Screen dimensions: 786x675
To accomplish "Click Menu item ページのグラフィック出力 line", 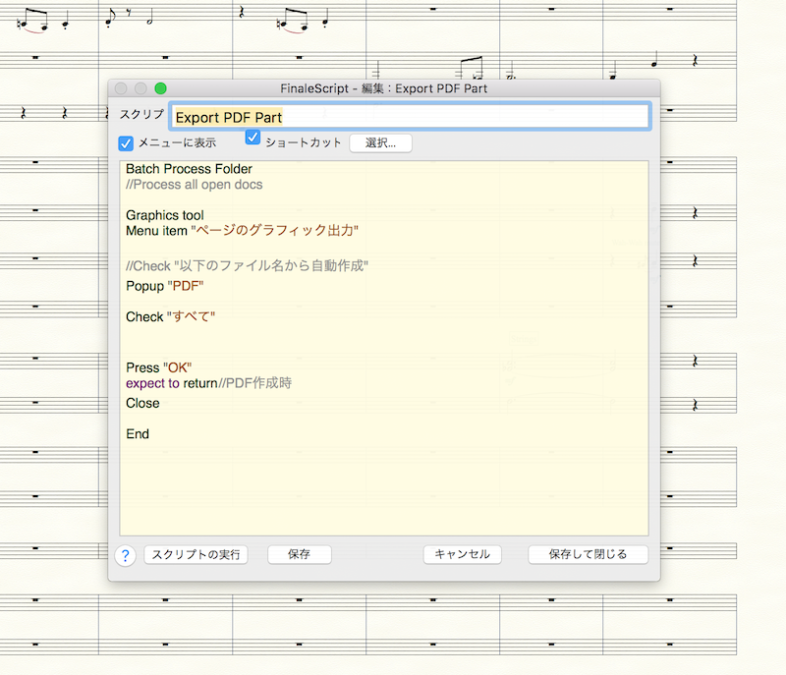I will point(242,231).
